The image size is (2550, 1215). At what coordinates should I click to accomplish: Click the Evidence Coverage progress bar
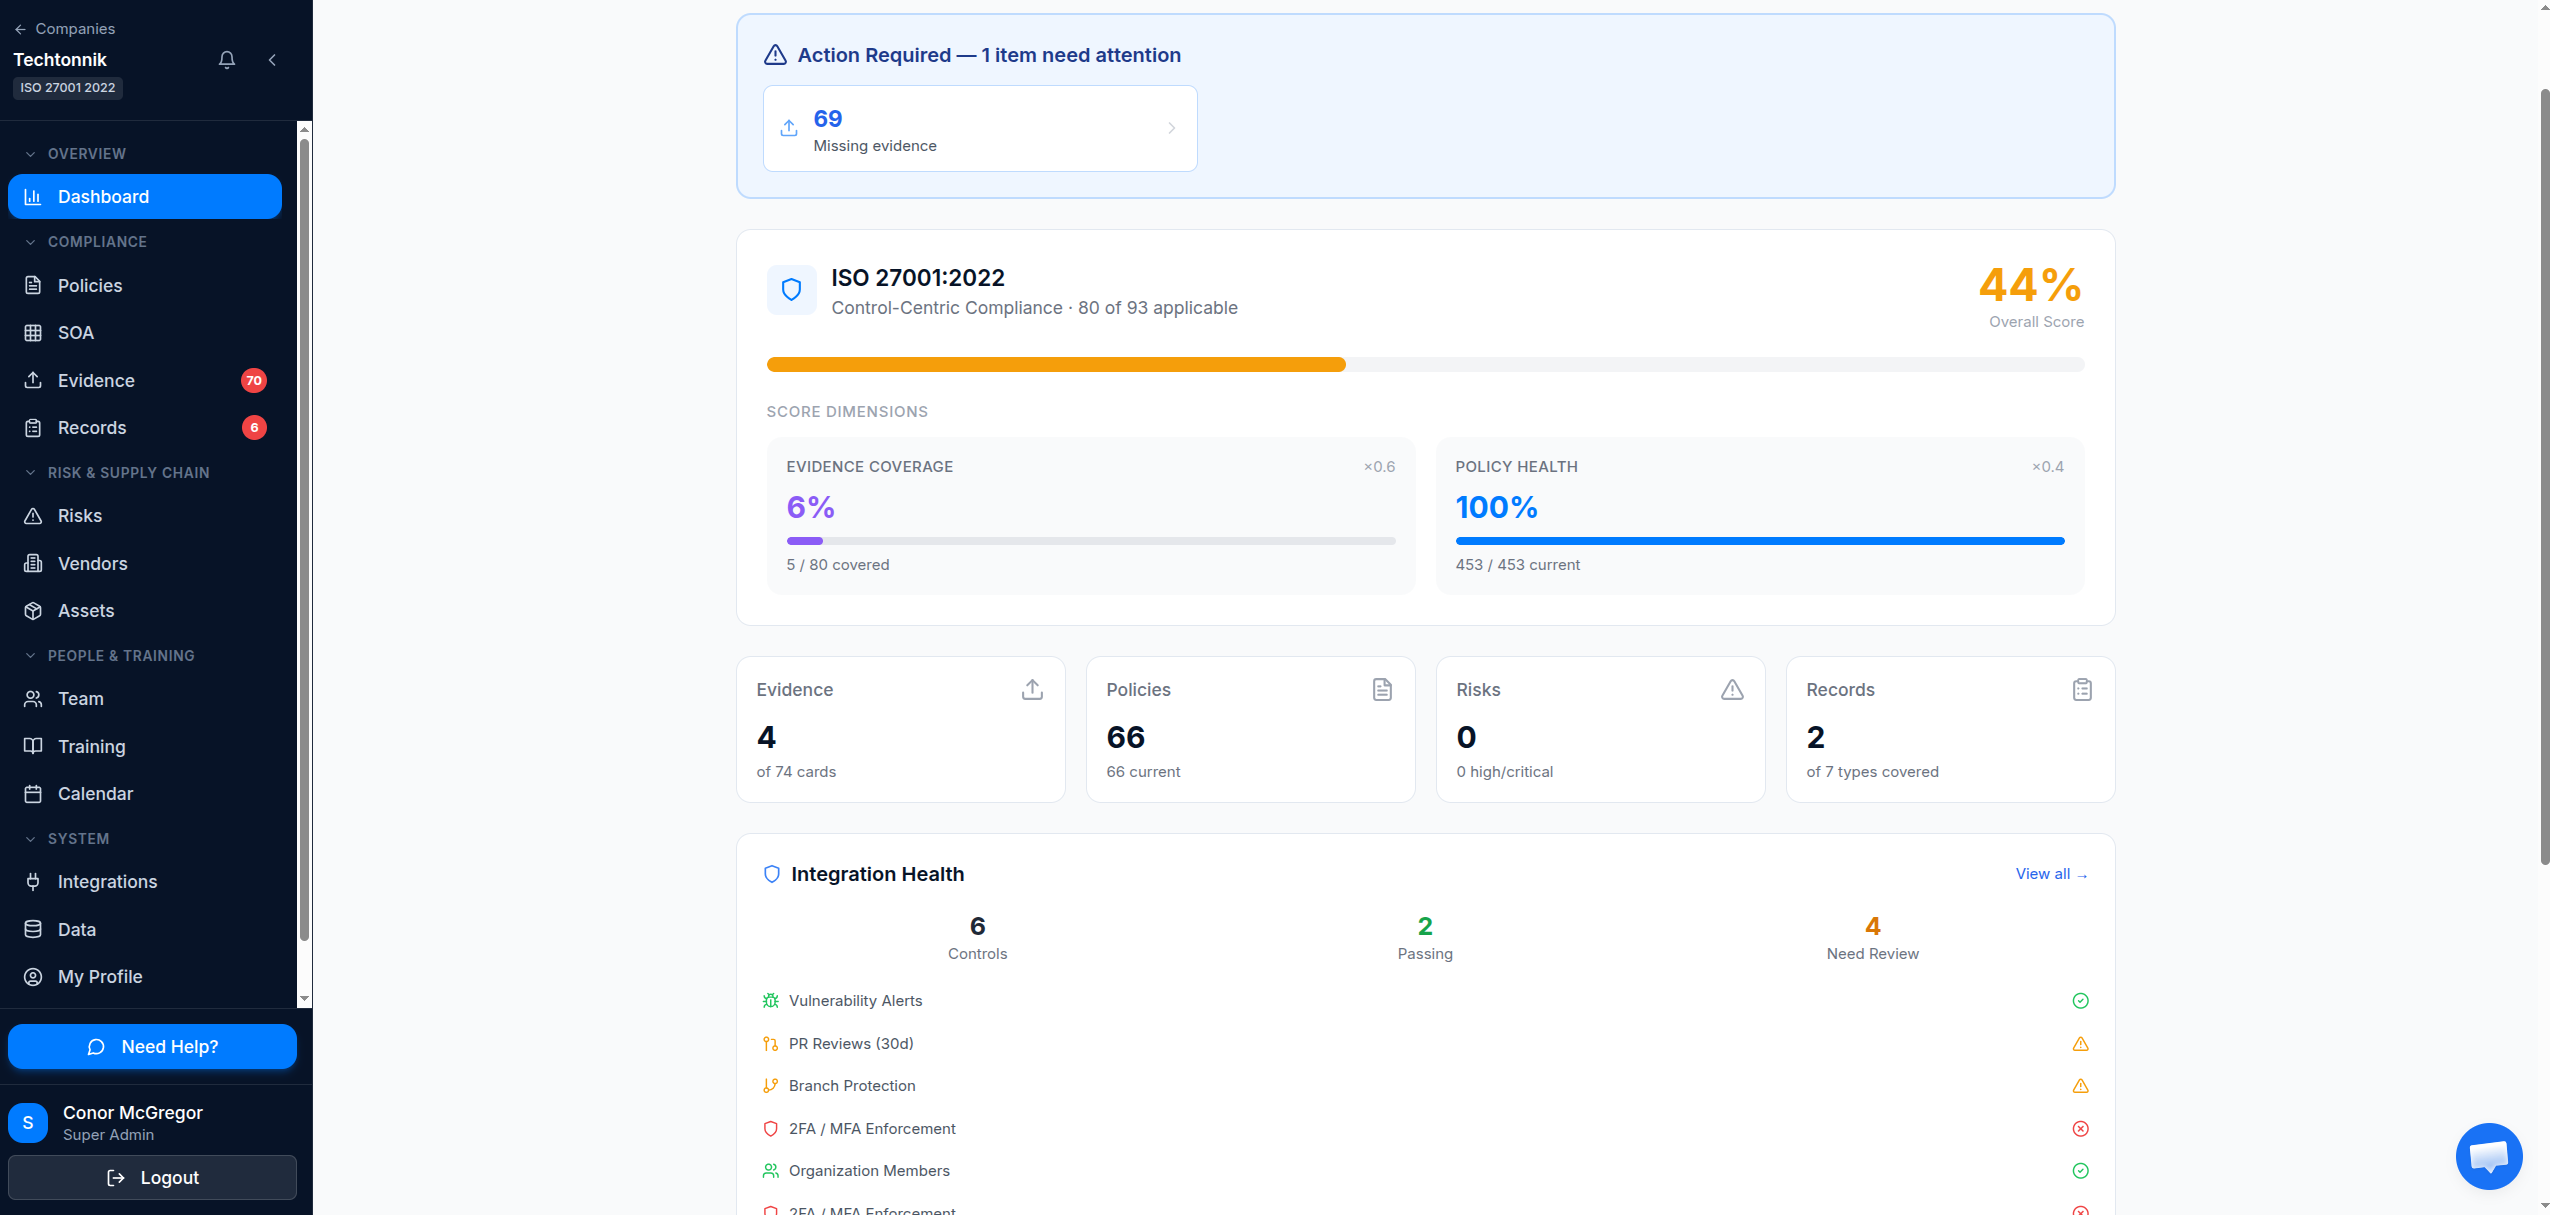[x=1091, y=541]
